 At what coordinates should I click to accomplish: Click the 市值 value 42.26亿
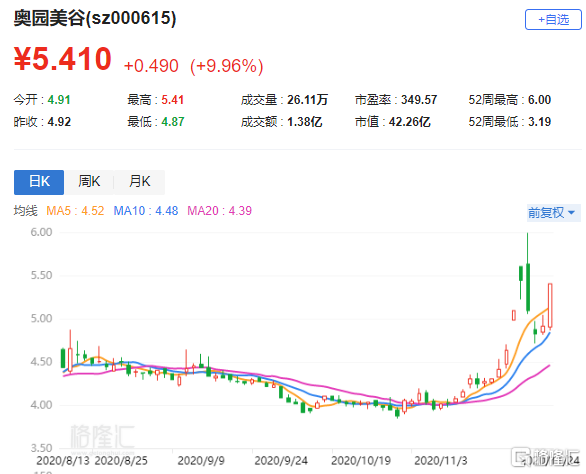point(410,121)
